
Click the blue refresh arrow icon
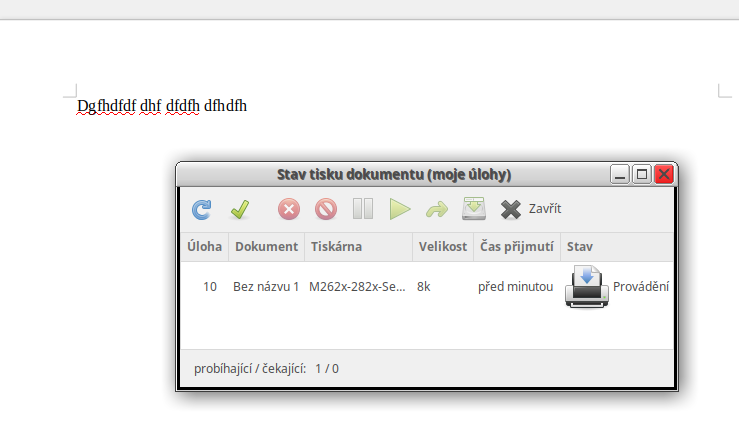point(201,209)
